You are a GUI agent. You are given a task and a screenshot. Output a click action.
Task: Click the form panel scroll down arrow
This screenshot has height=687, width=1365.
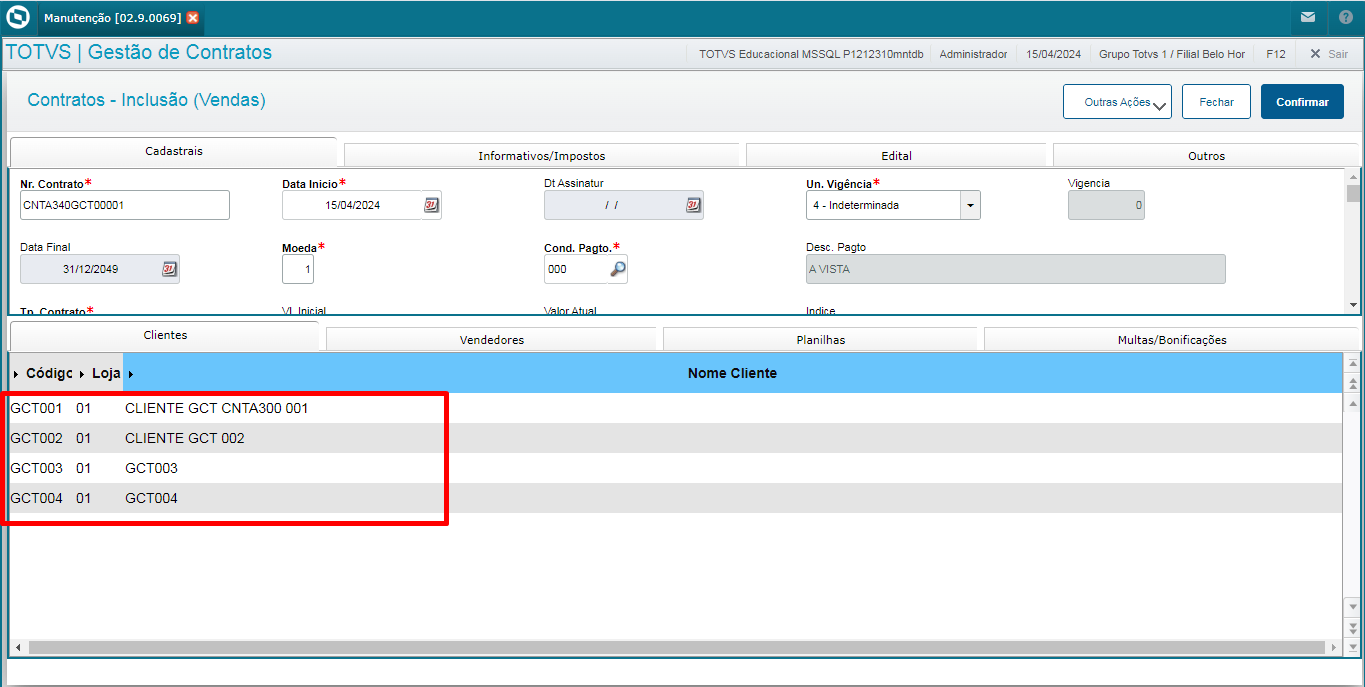click(x=1353, y=305)
